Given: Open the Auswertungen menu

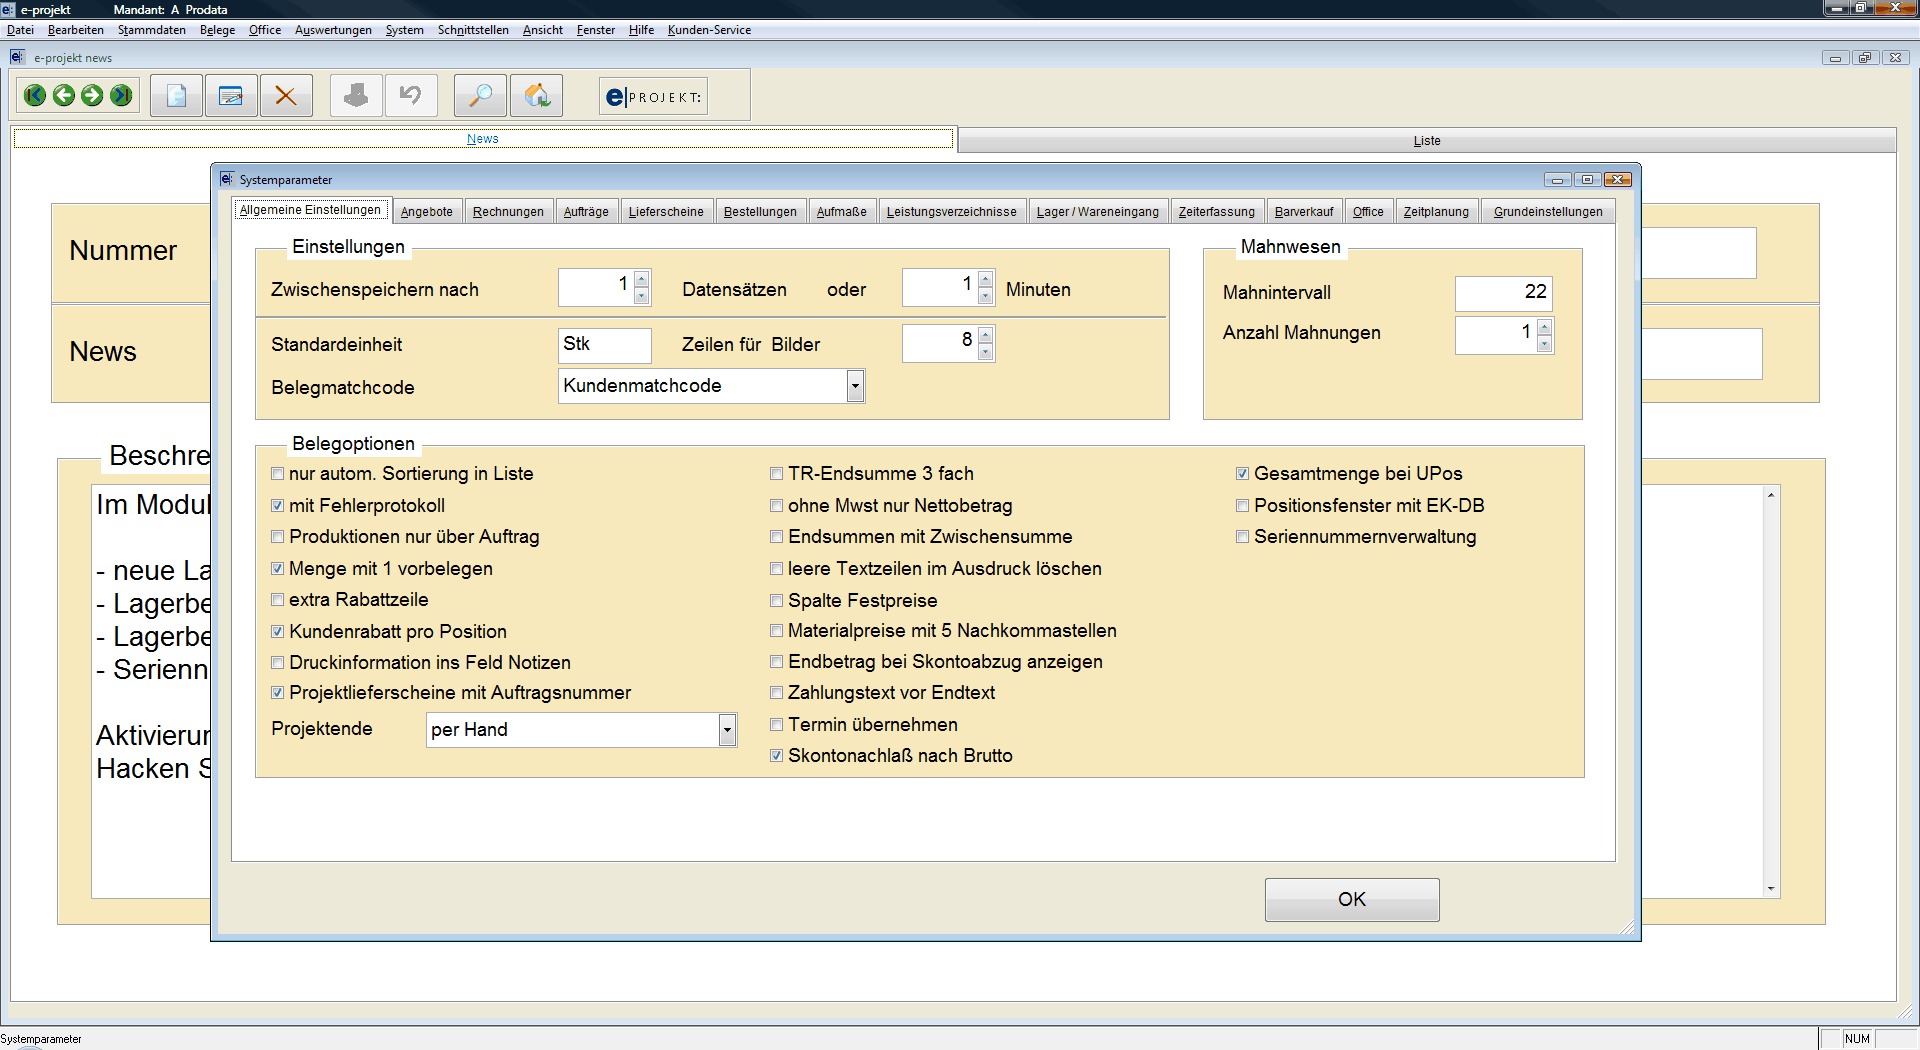Looking at the screenshot, I should 333,30.
